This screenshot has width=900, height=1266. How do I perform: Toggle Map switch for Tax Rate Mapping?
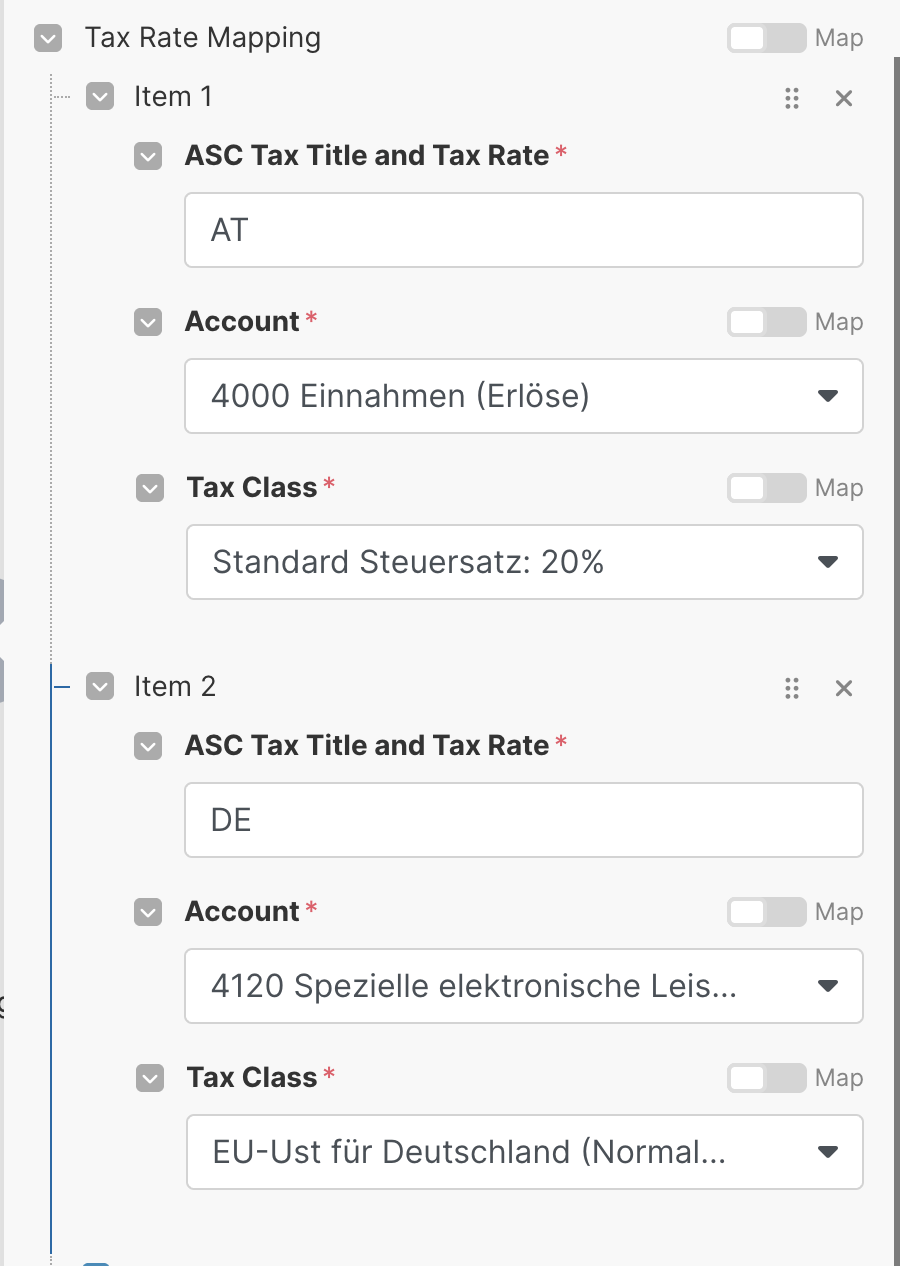coord(766,38)
